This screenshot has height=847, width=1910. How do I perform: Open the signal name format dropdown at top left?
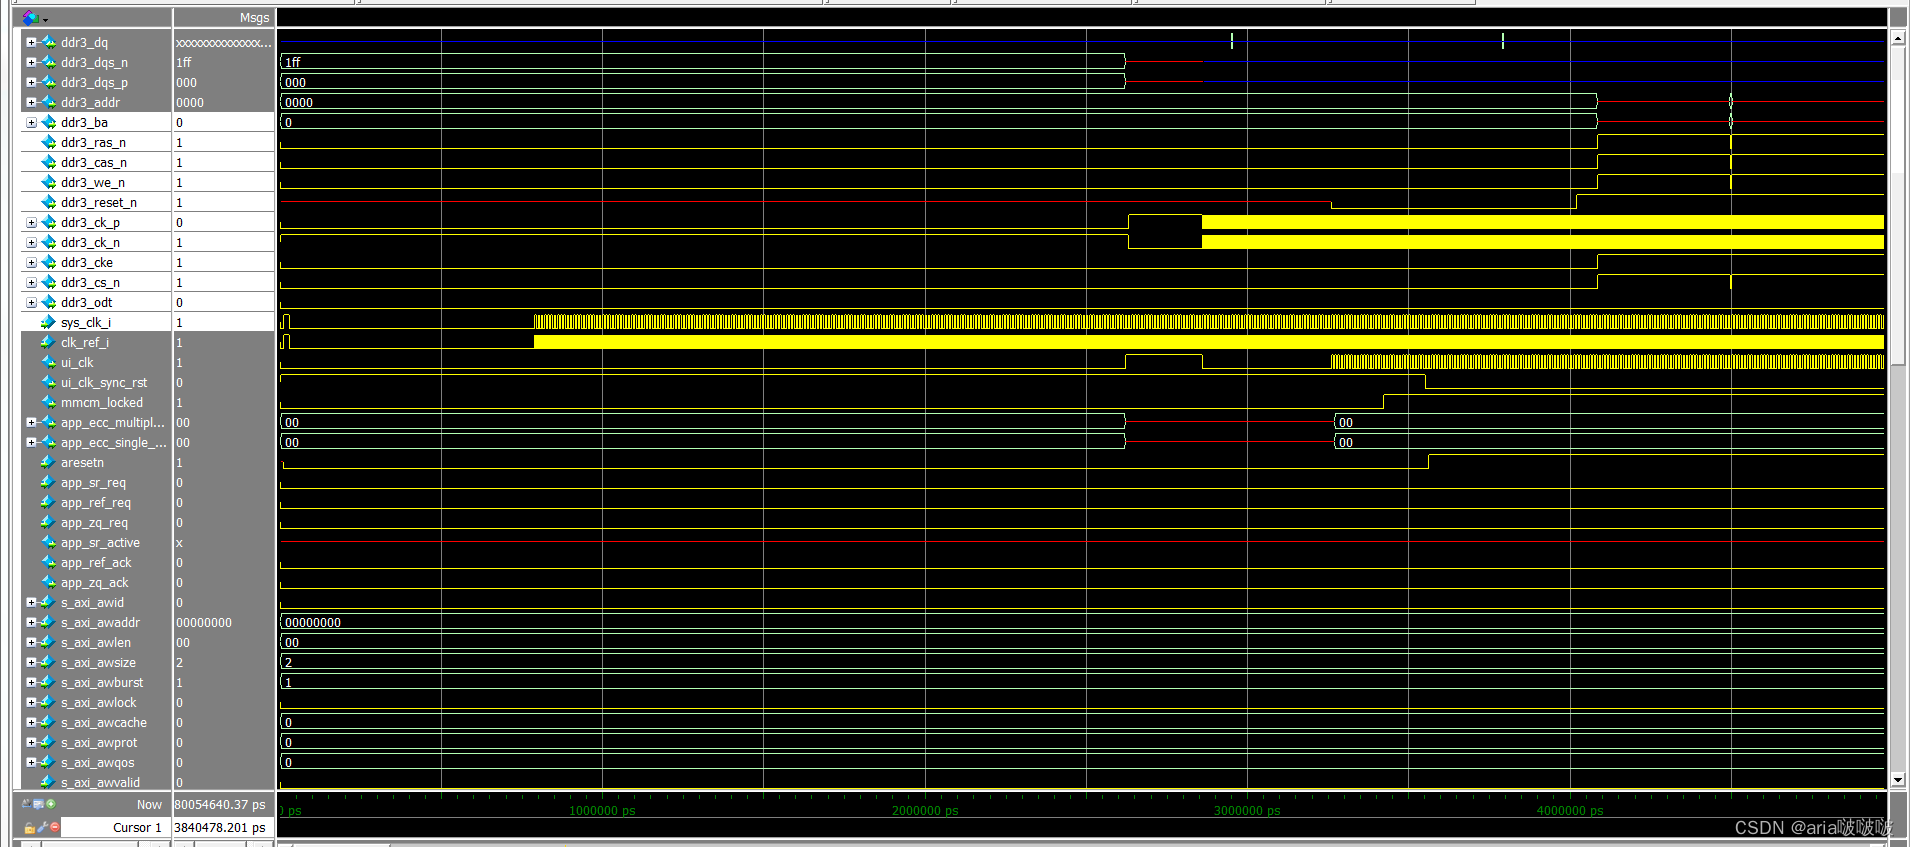pos(34,18)
